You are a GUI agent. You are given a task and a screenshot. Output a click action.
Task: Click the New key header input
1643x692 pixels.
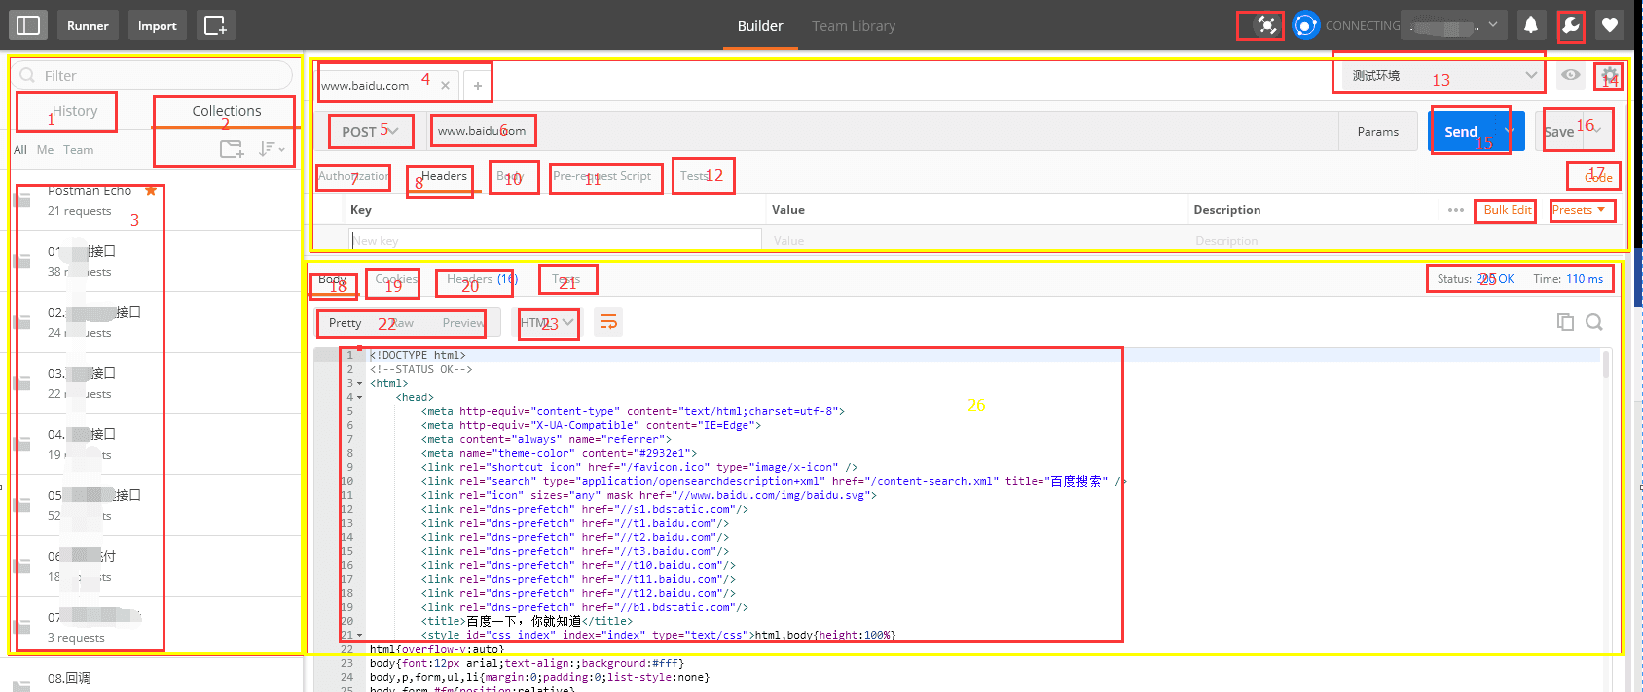click(555, 240)
